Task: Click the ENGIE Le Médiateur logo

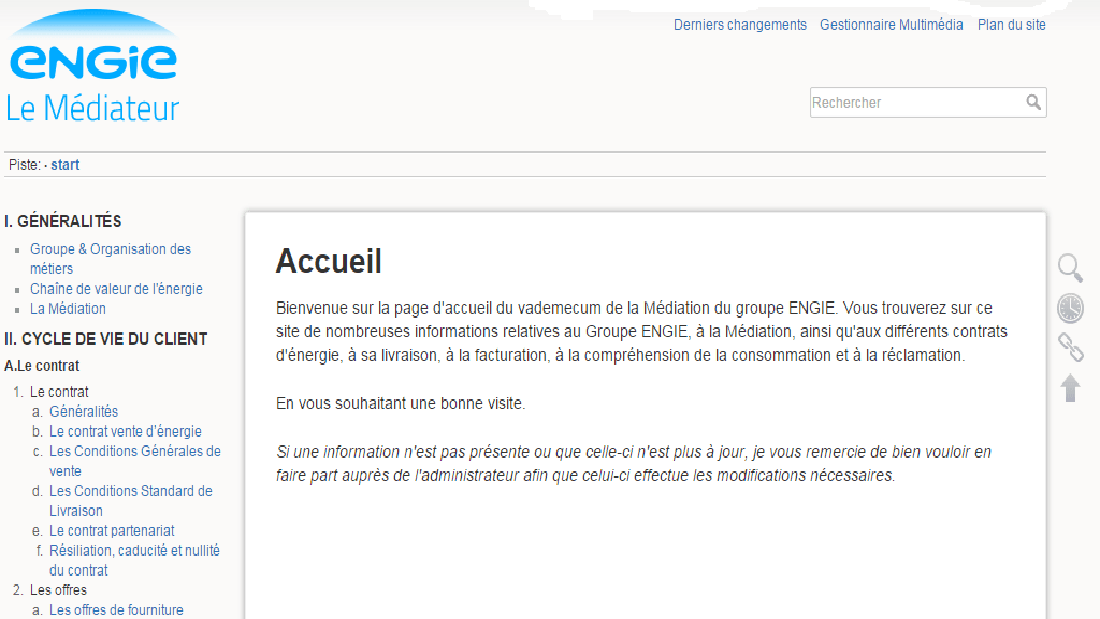Action: (x=93, y=67)
